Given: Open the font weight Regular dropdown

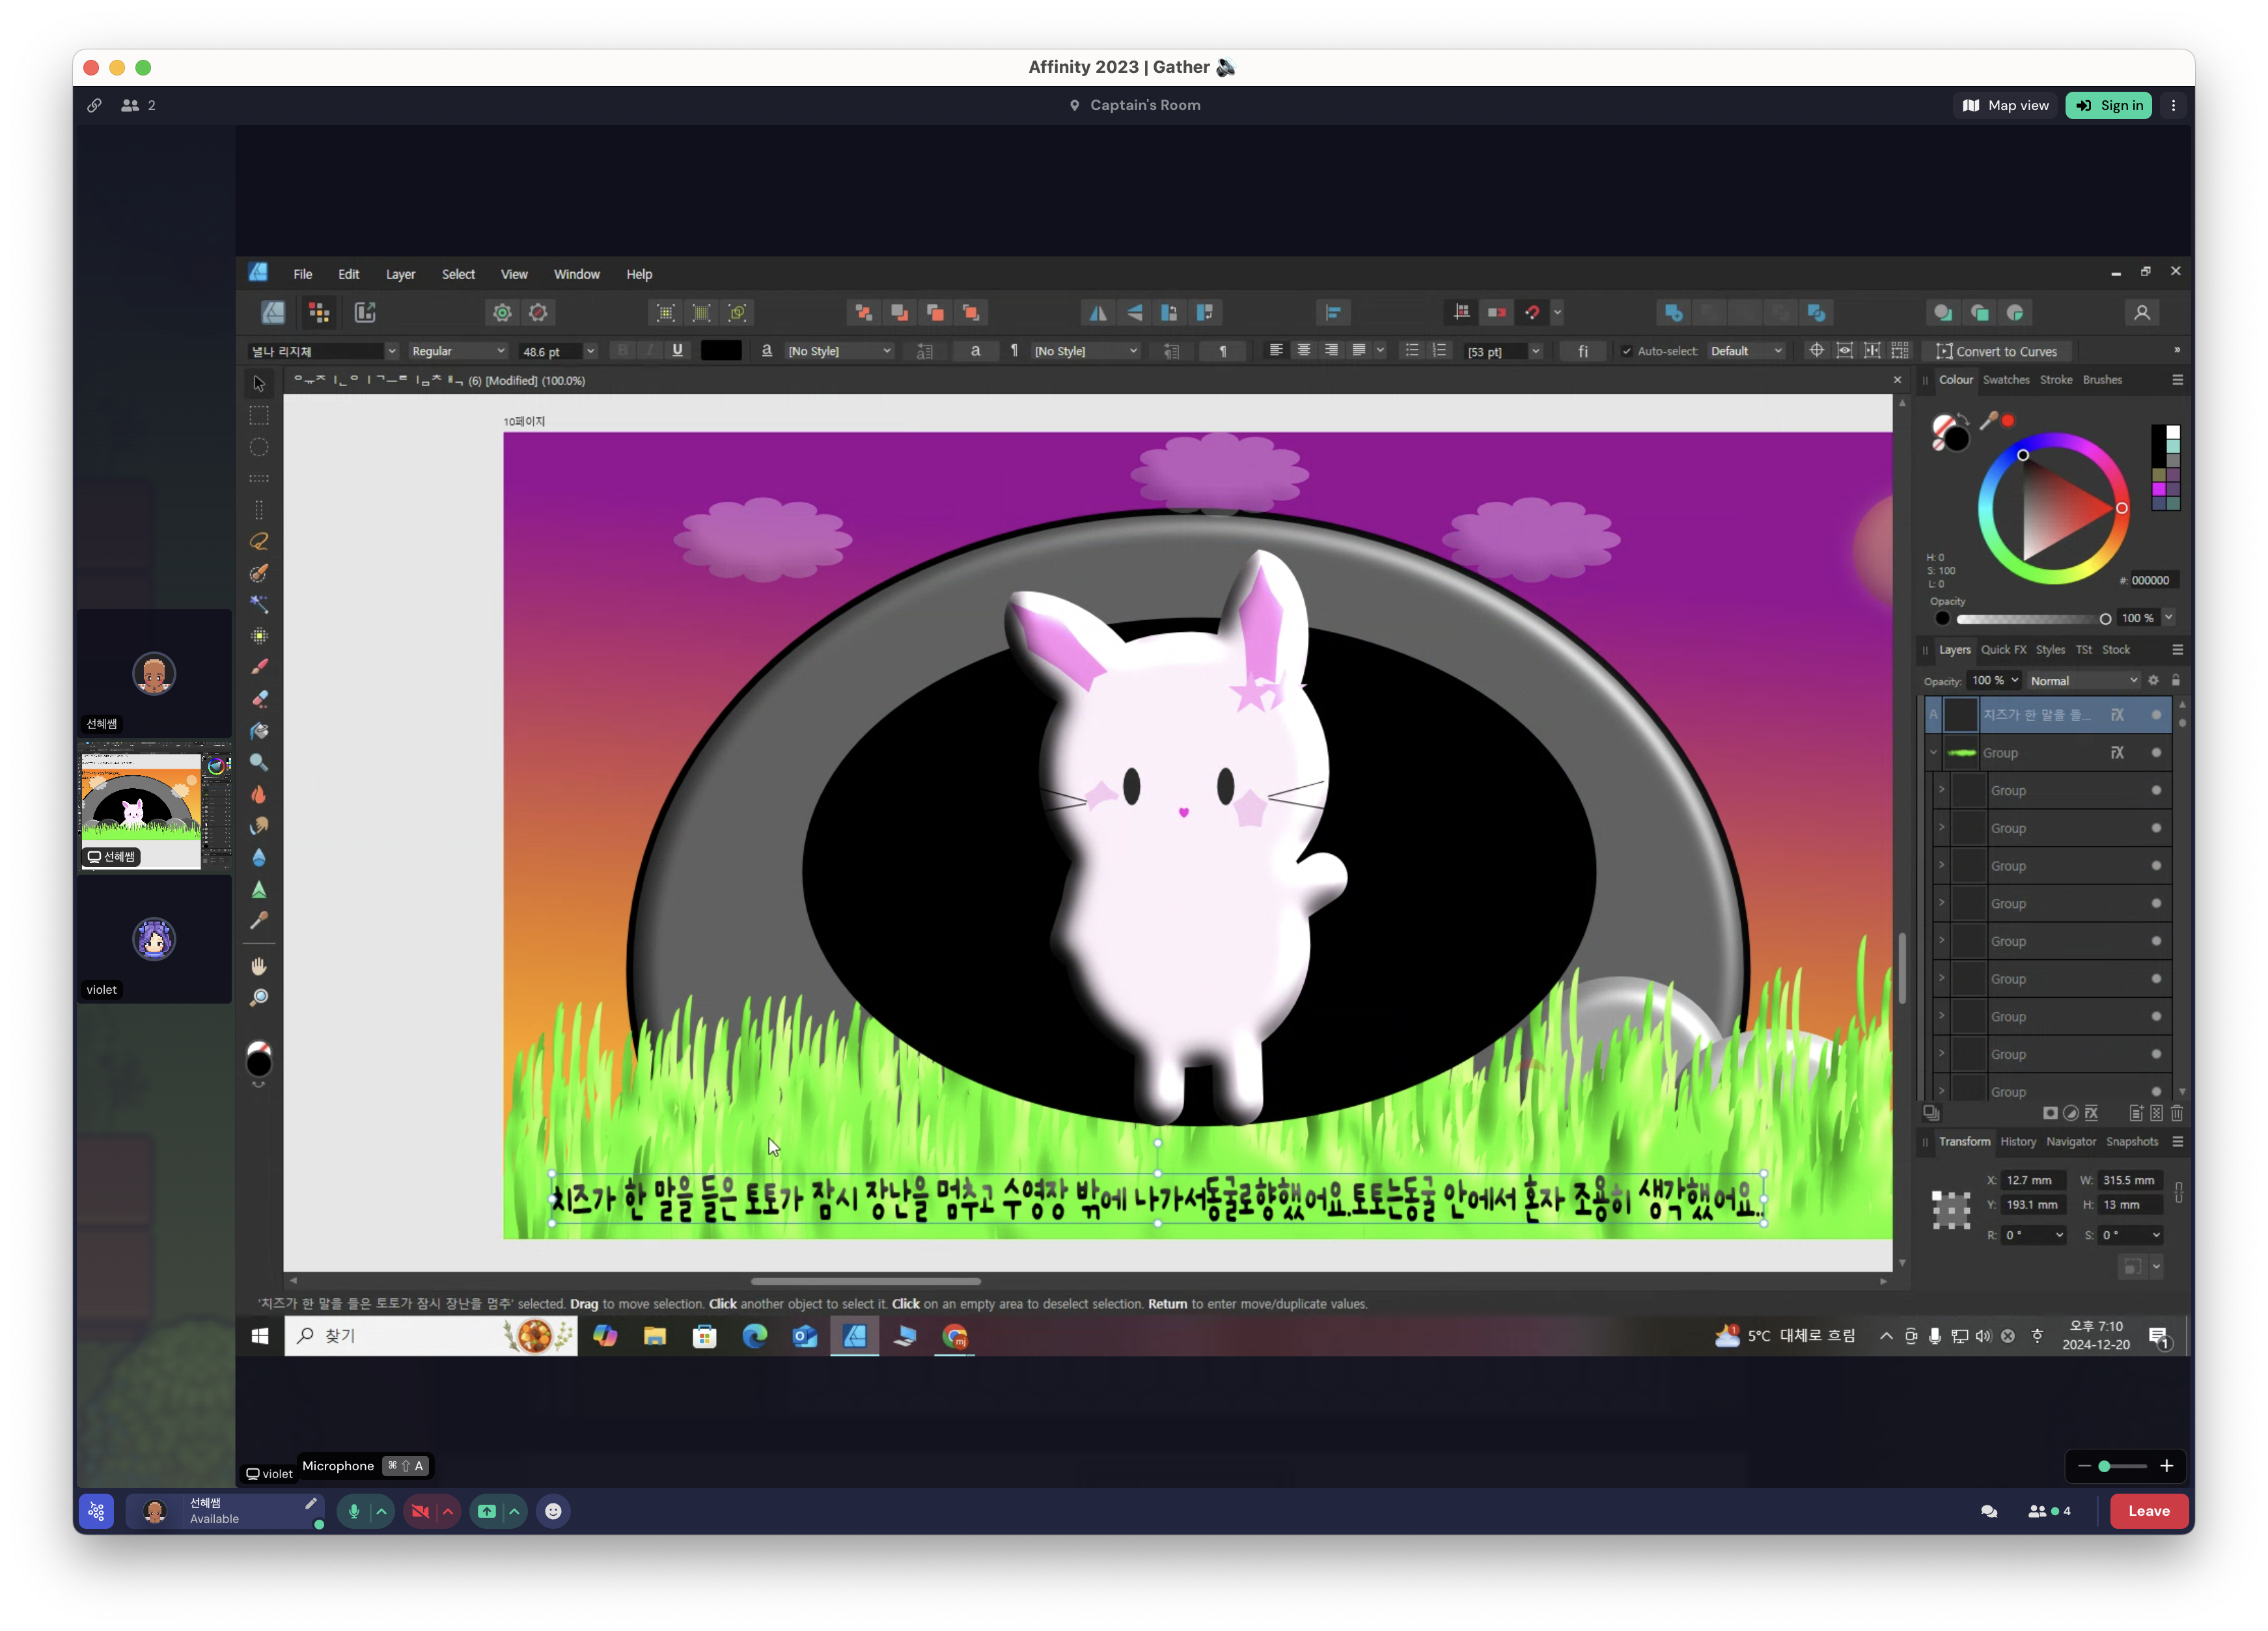Looking at the screenshot, I should point(458,351).
